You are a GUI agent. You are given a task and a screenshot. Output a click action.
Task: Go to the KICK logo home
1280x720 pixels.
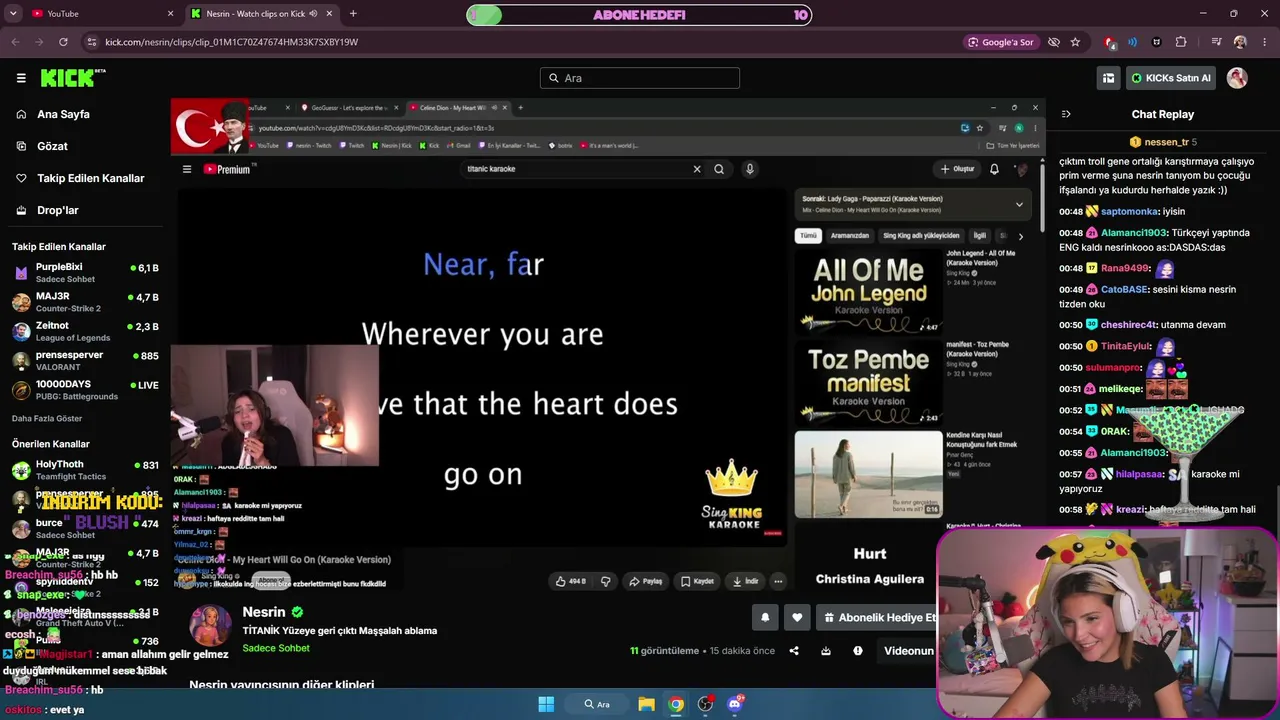pyautogui.click(x=72, y=78)
